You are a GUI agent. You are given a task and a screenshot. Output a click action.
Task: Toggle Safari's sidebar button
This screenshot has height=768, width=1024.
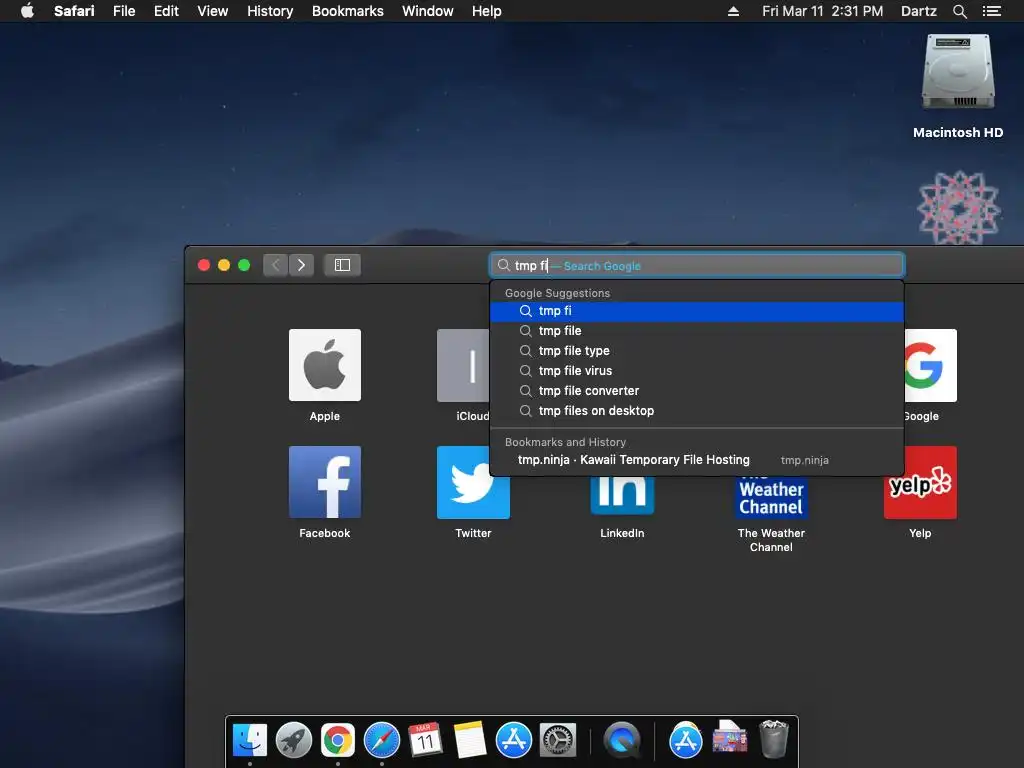(x=342, y=265)
